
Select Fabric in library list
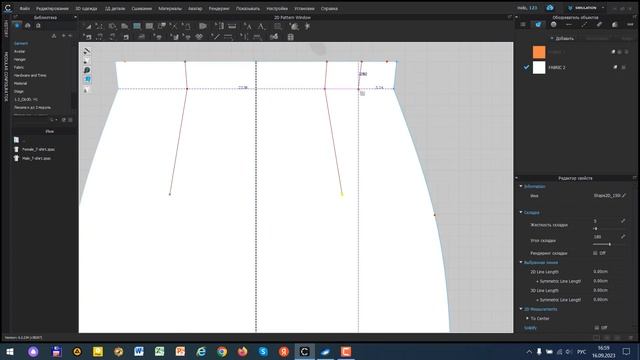[x=19, y=67]
